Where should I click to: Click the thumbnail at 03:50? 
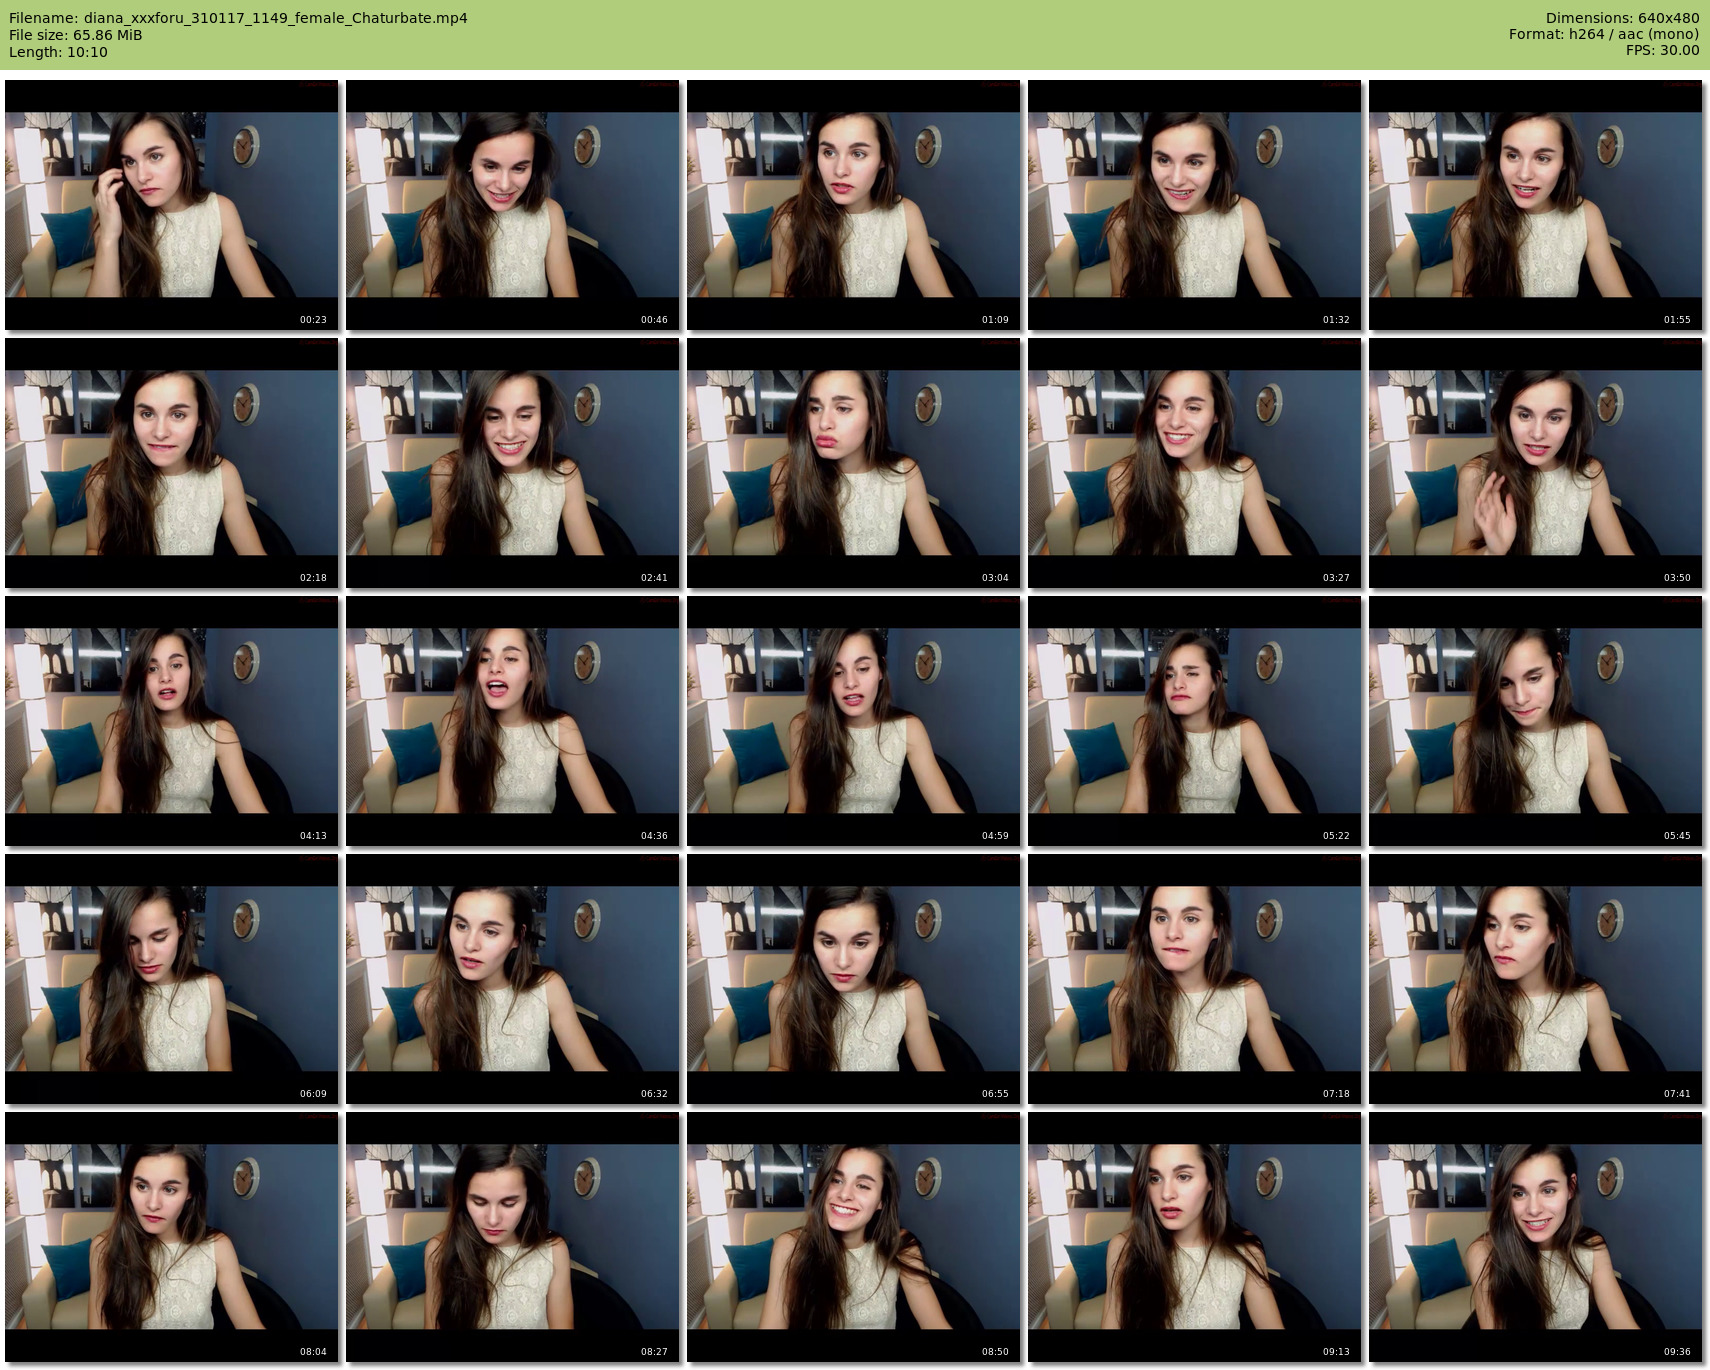coord(1535,463)
